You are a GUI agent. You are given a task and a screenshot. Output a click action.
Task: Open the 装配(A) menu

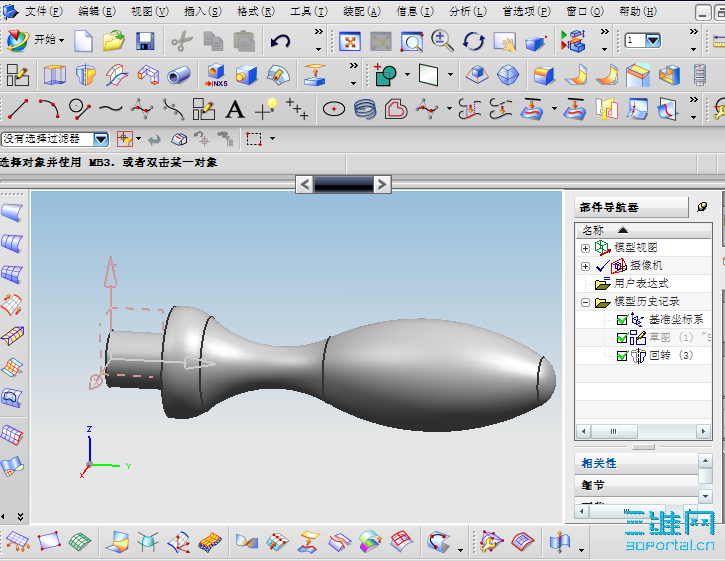tap(362, 12)
